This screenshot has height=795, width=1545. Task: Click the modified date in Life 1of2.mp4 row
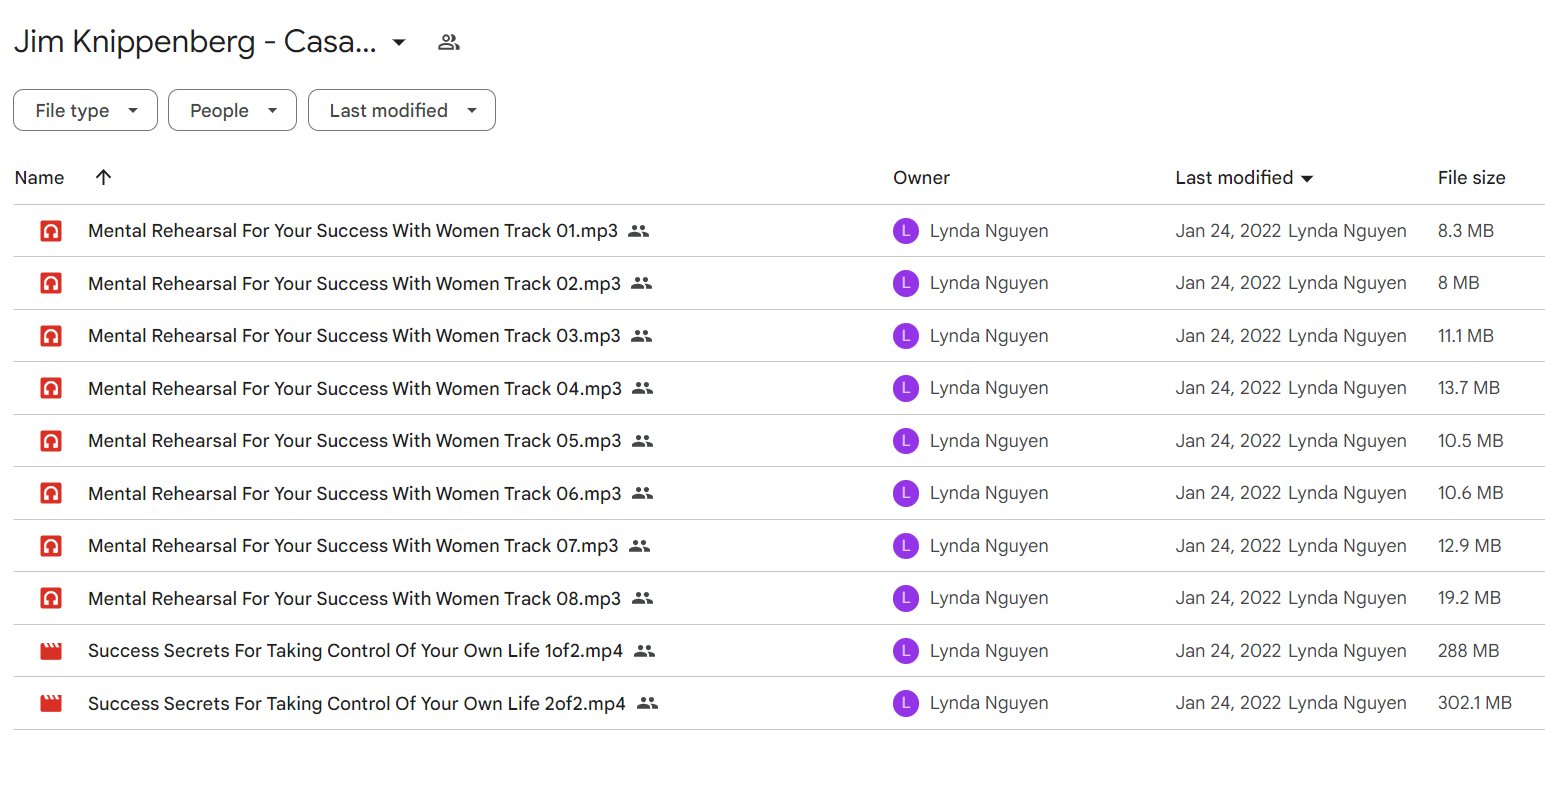pos(1229,651)
